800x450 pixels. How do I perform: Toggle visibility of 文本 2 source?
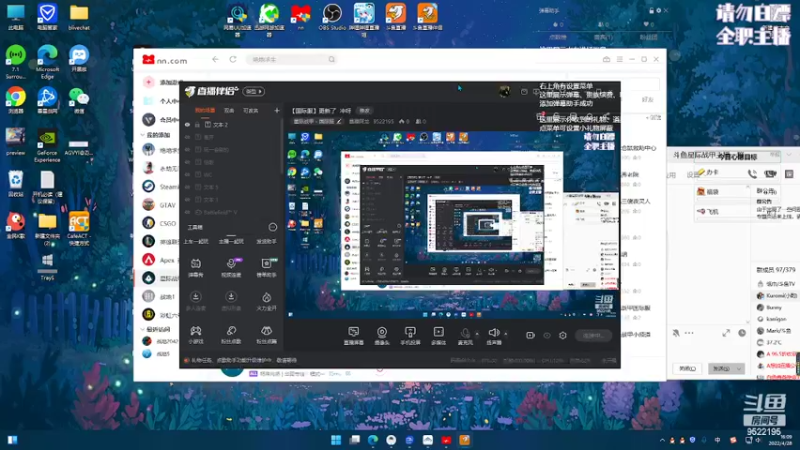click(187, 124)
